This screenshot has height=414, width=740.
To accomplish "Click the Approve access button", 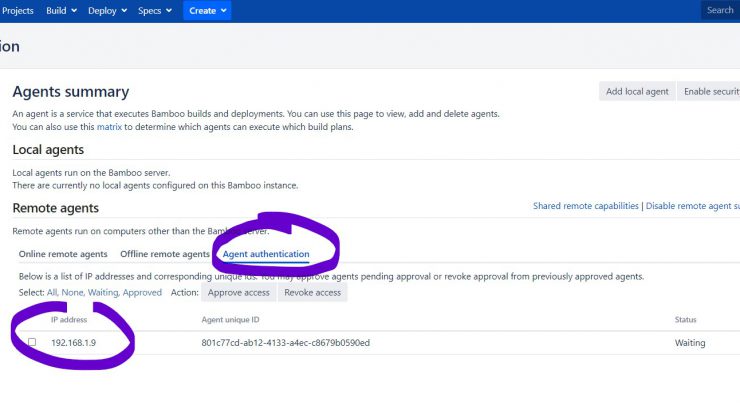I will click(x=239, y=292).
